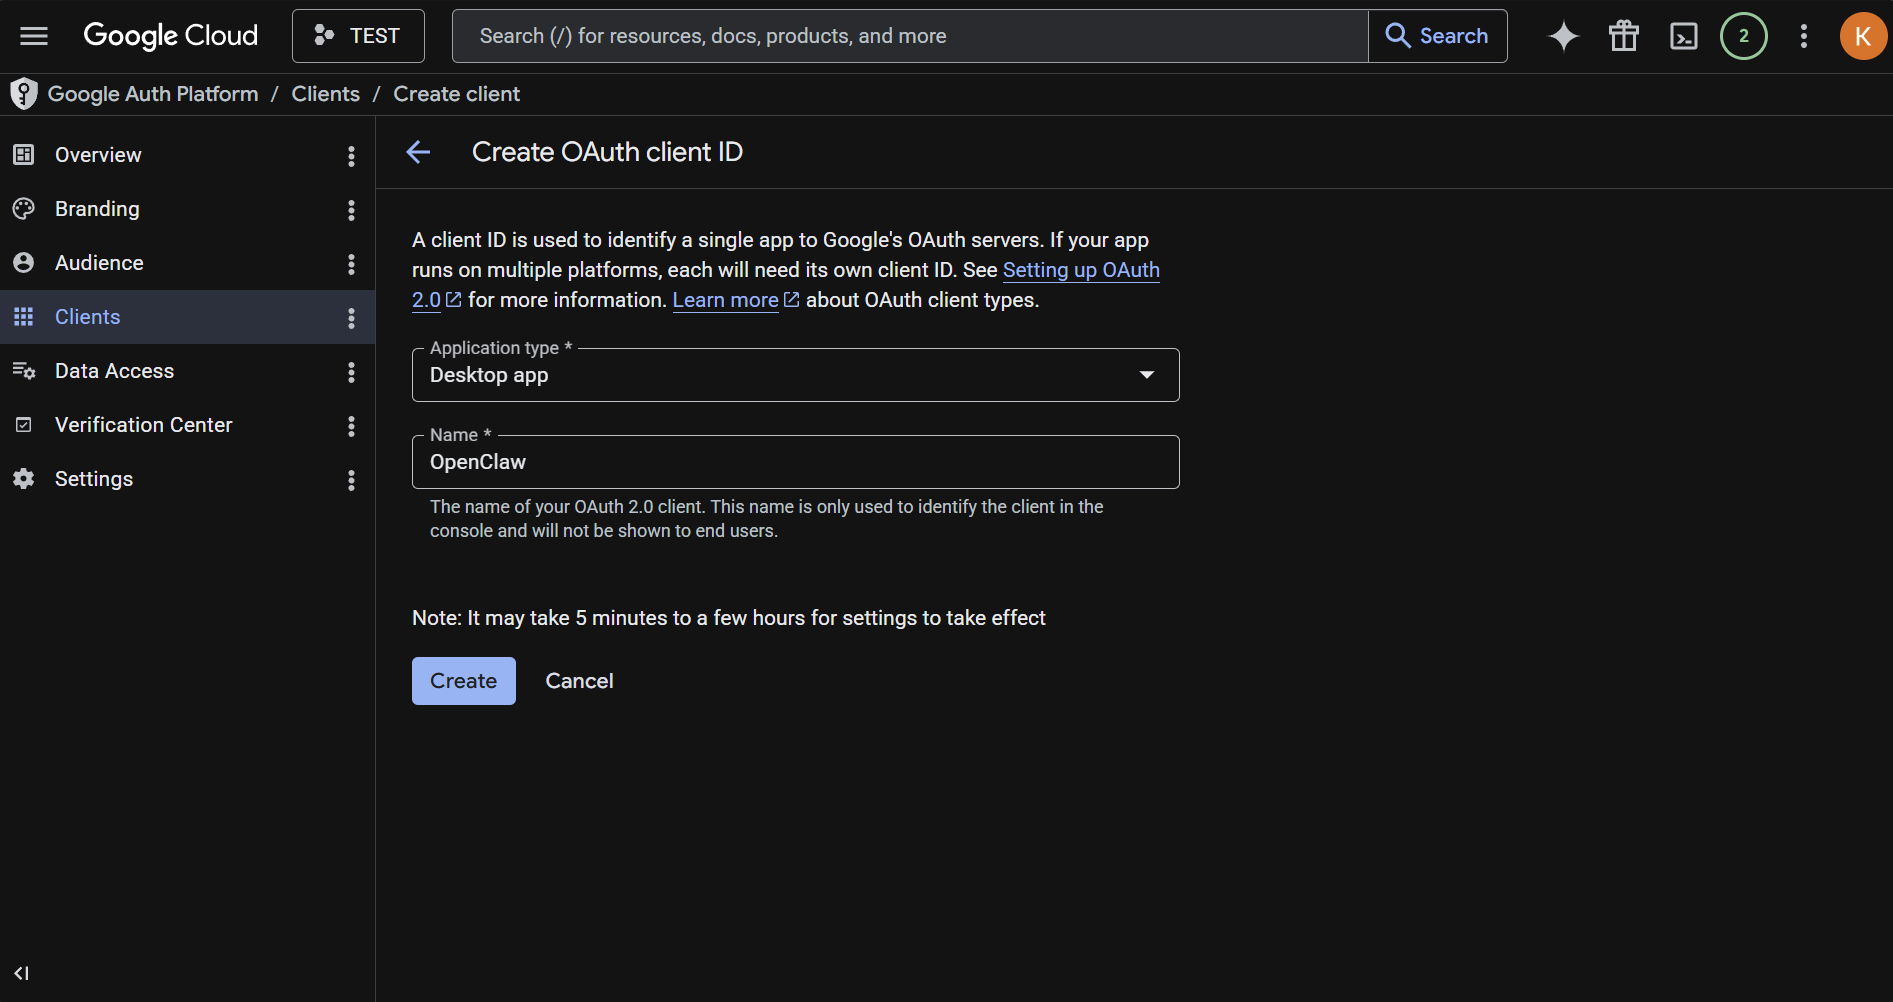Open the Branding row three-dot menu
Screen dimensions: 1893x1002
(x=351, y=210)
